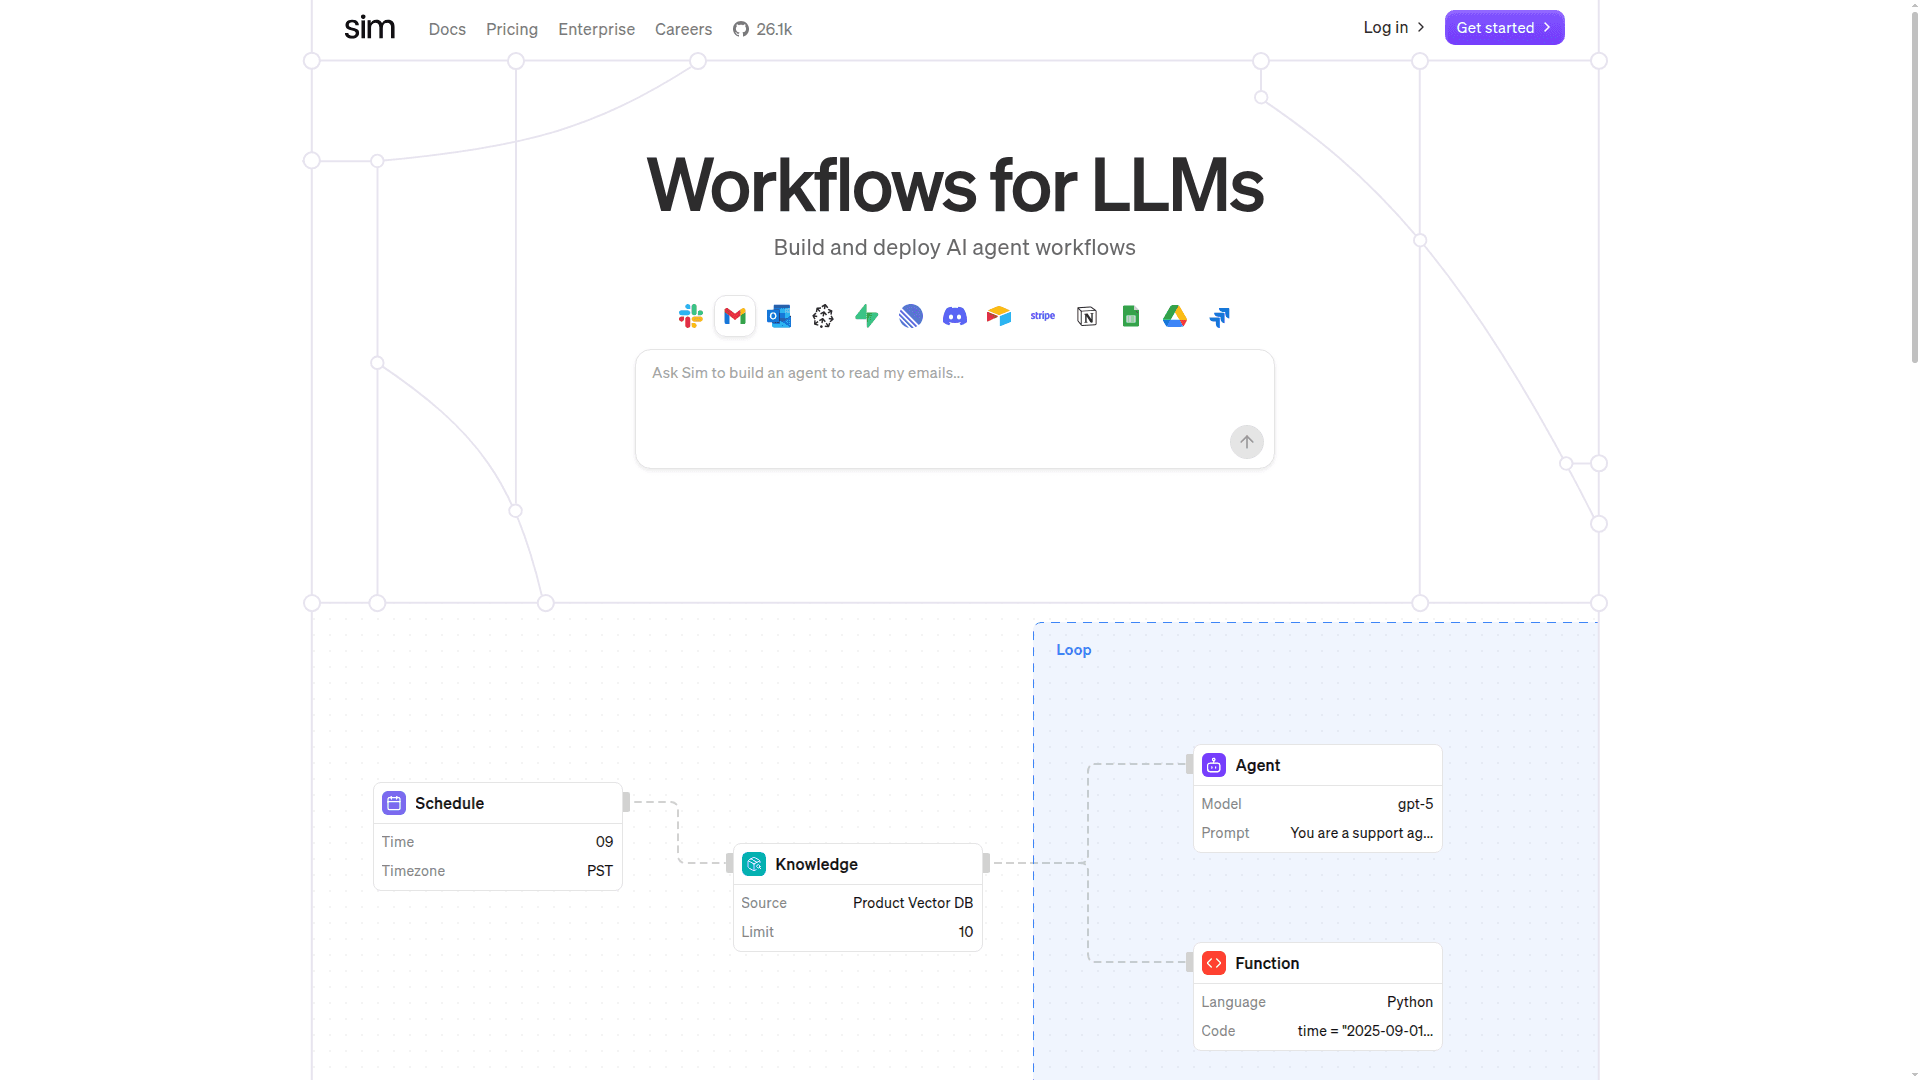Screen dimensions: 1920x1080
Task: Go to the Pricing page
Action: tap(512, 29)
